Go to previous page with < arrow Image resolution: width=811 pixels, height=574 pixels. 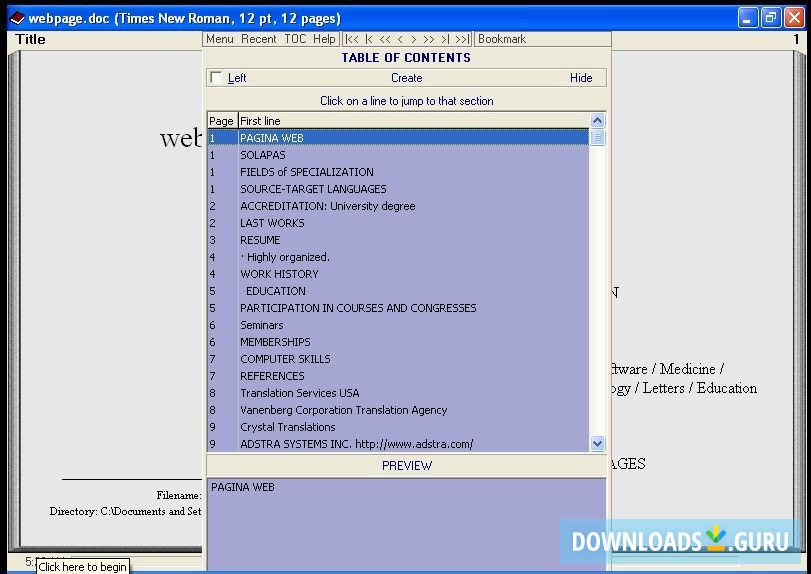(x=400, y=39)
